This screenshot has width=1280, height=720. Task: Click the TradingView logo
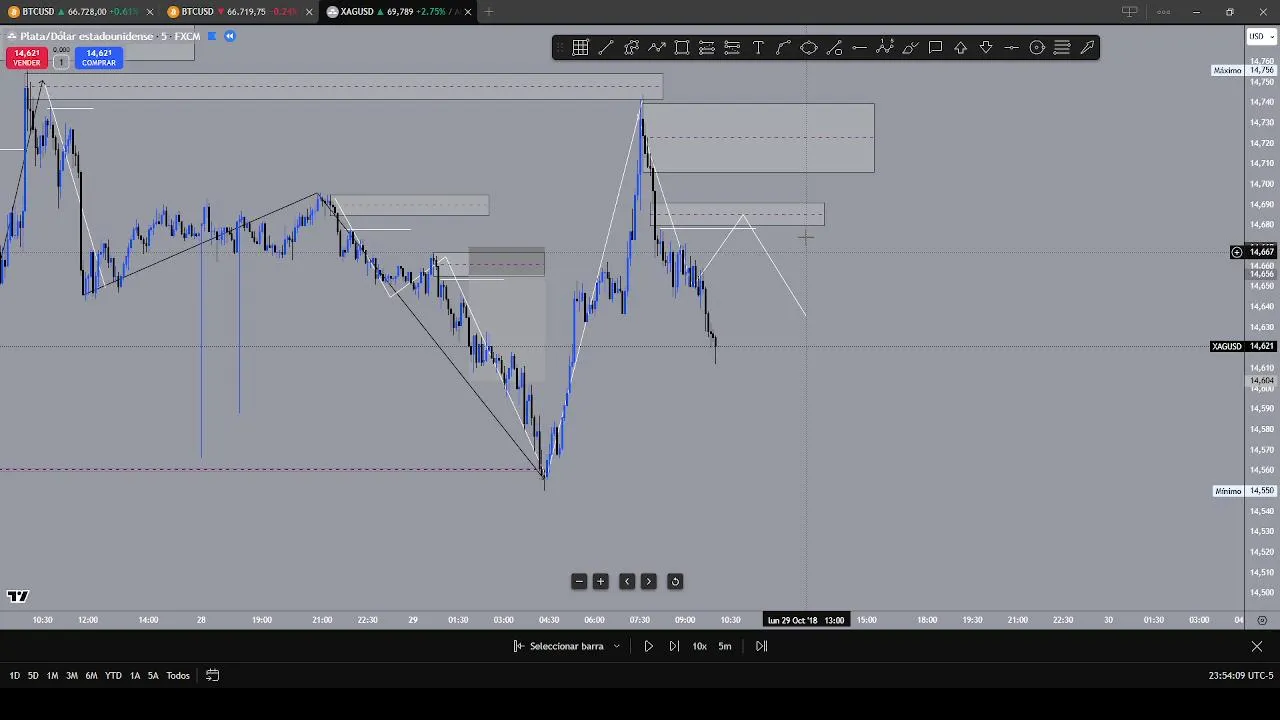tap(17, 596)
